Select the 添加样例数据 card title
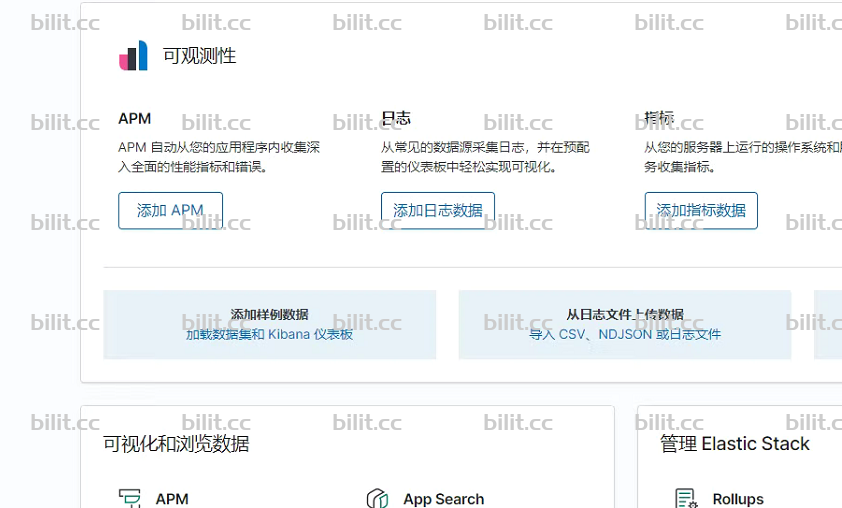 point(270,315)
